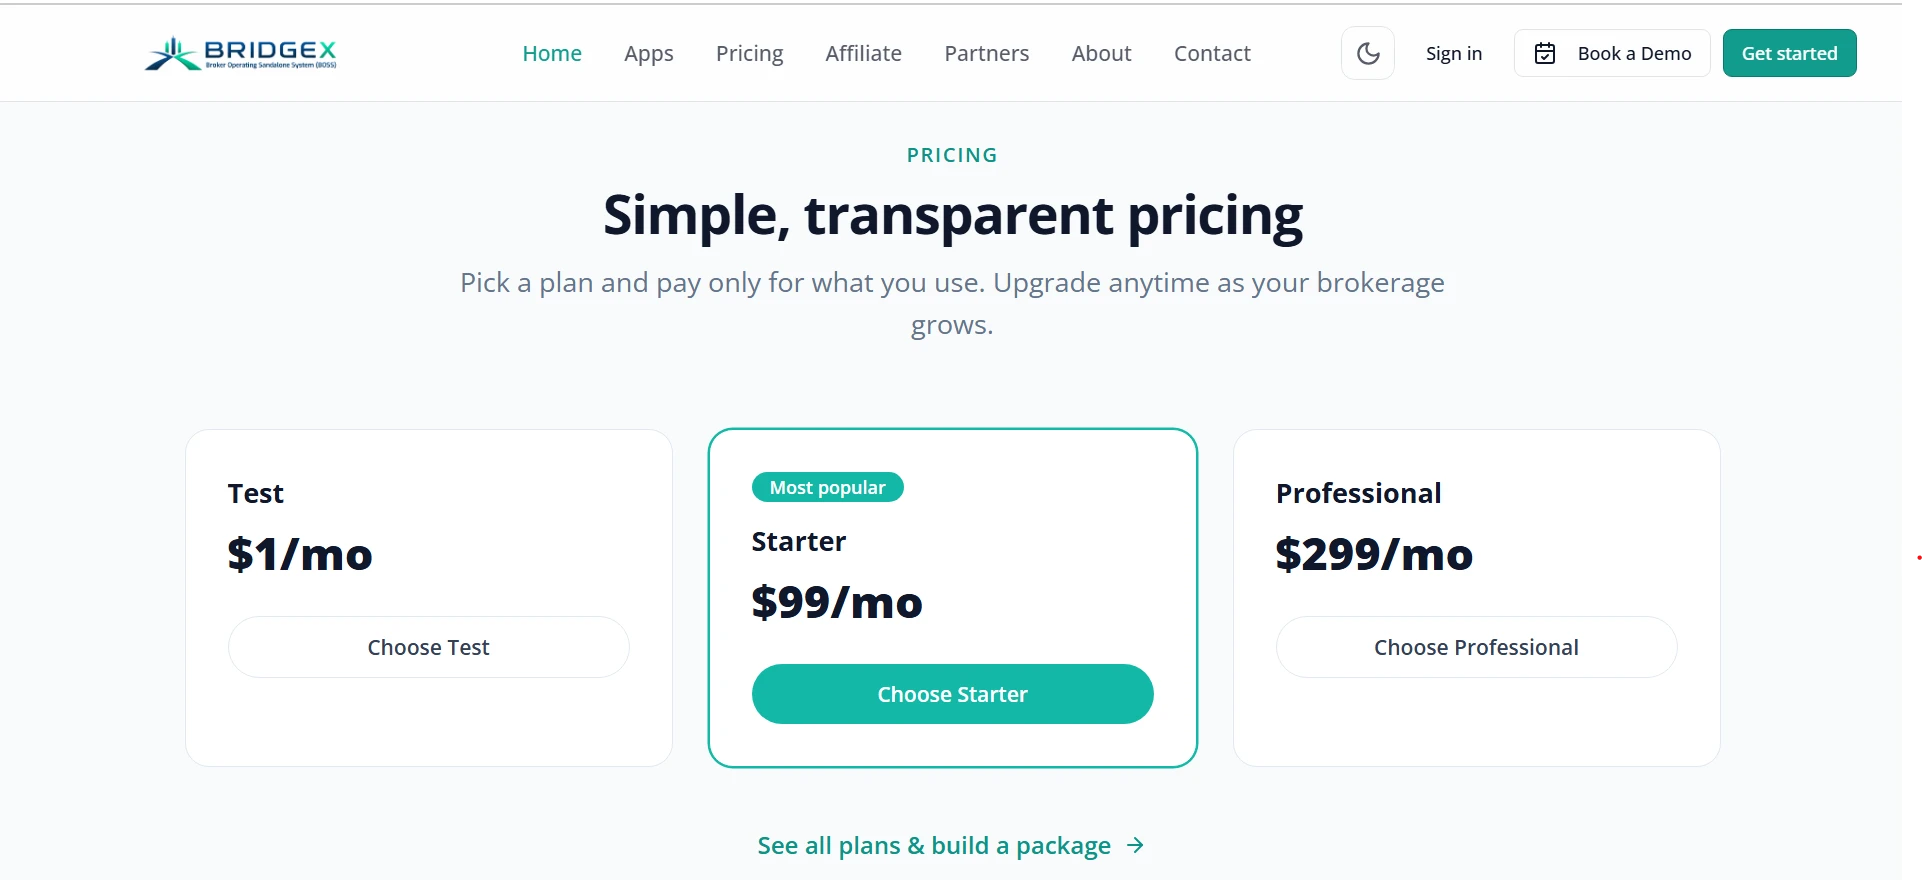
Task: Click the Book a Demo button
Action: coord(1612,53)
